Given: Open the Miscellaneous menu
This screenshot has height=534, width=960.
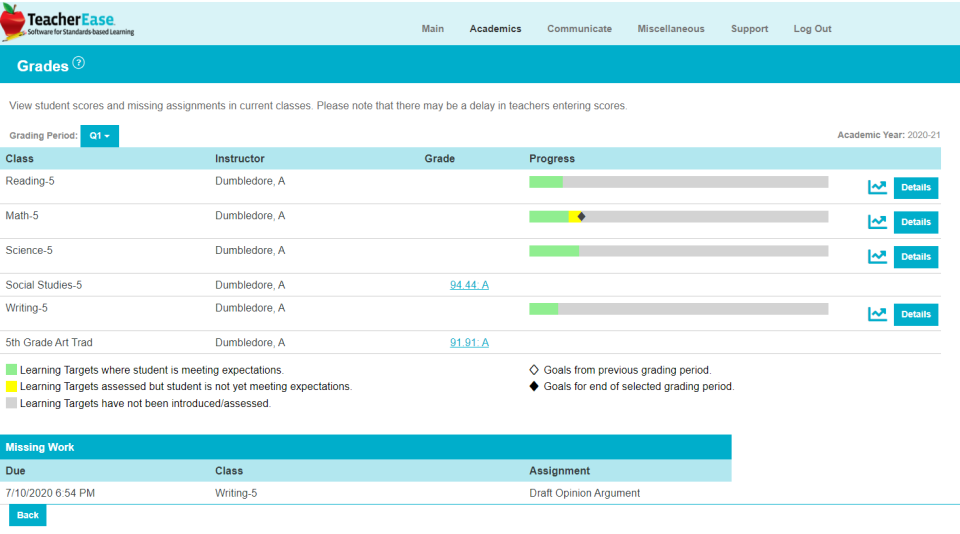Looking at the screenshot, I should point(671,29).
